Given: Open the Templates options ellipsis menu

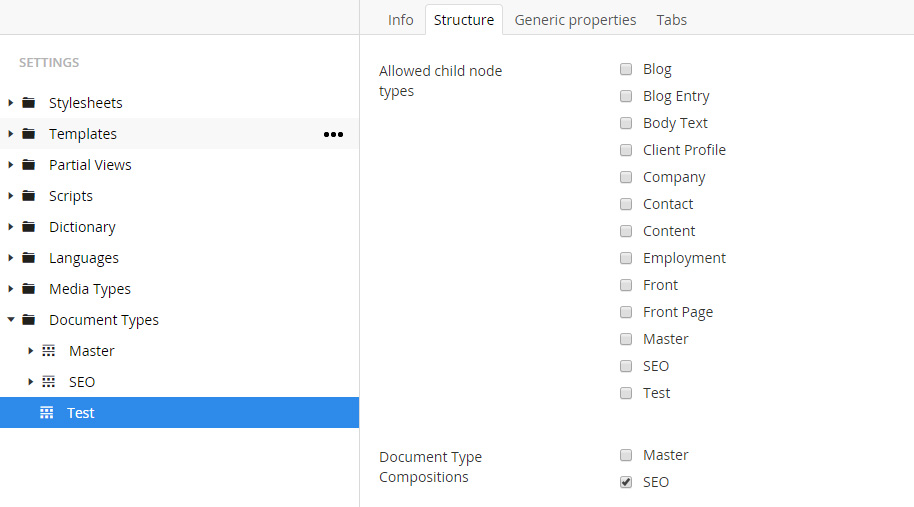Looking at the screenshot, I should click(x=333, y=134).
